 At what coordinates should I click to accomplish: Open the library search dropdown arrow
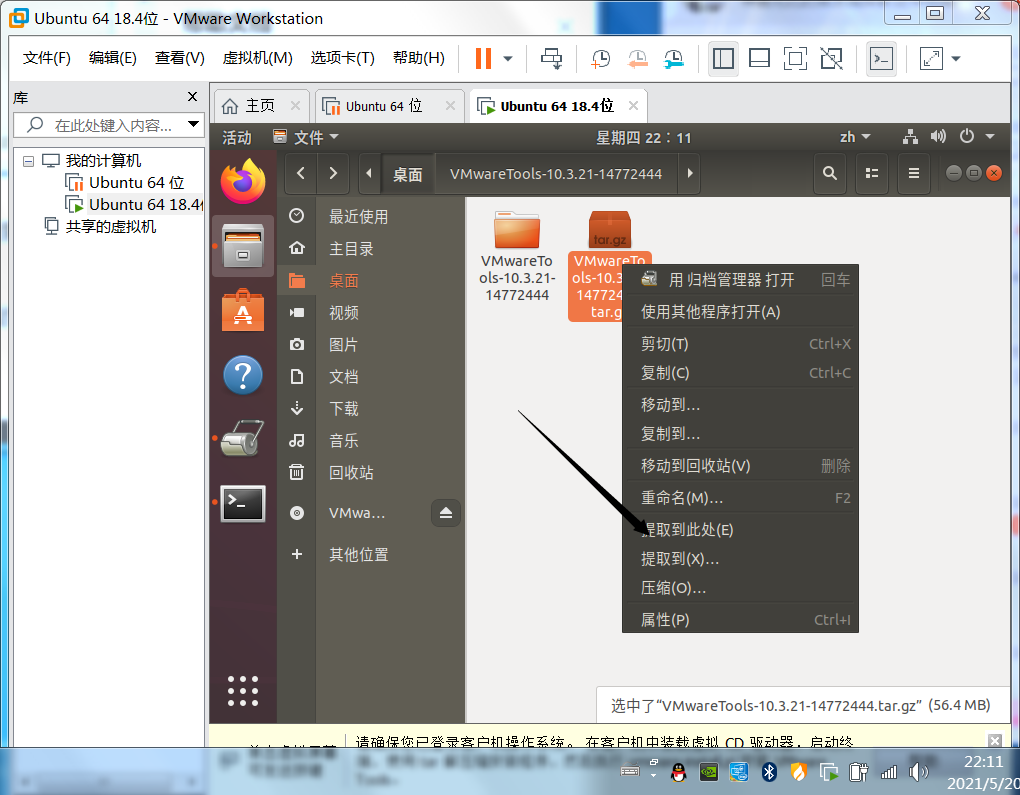click(193, 124)
